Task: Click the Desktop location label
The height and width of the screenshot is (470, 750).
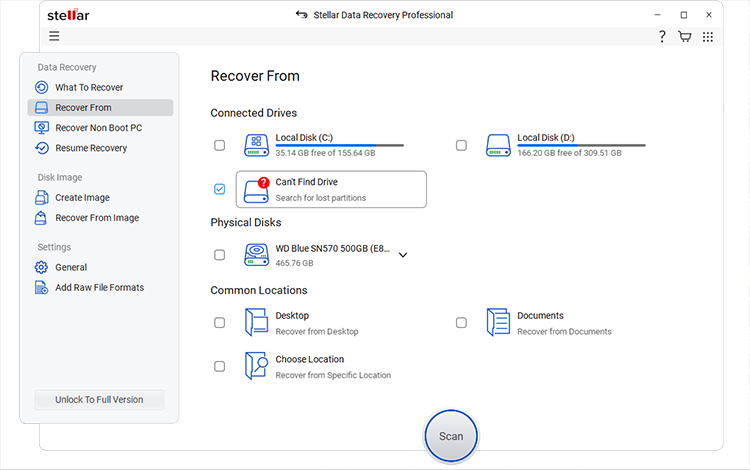Action: pos(292,316)
